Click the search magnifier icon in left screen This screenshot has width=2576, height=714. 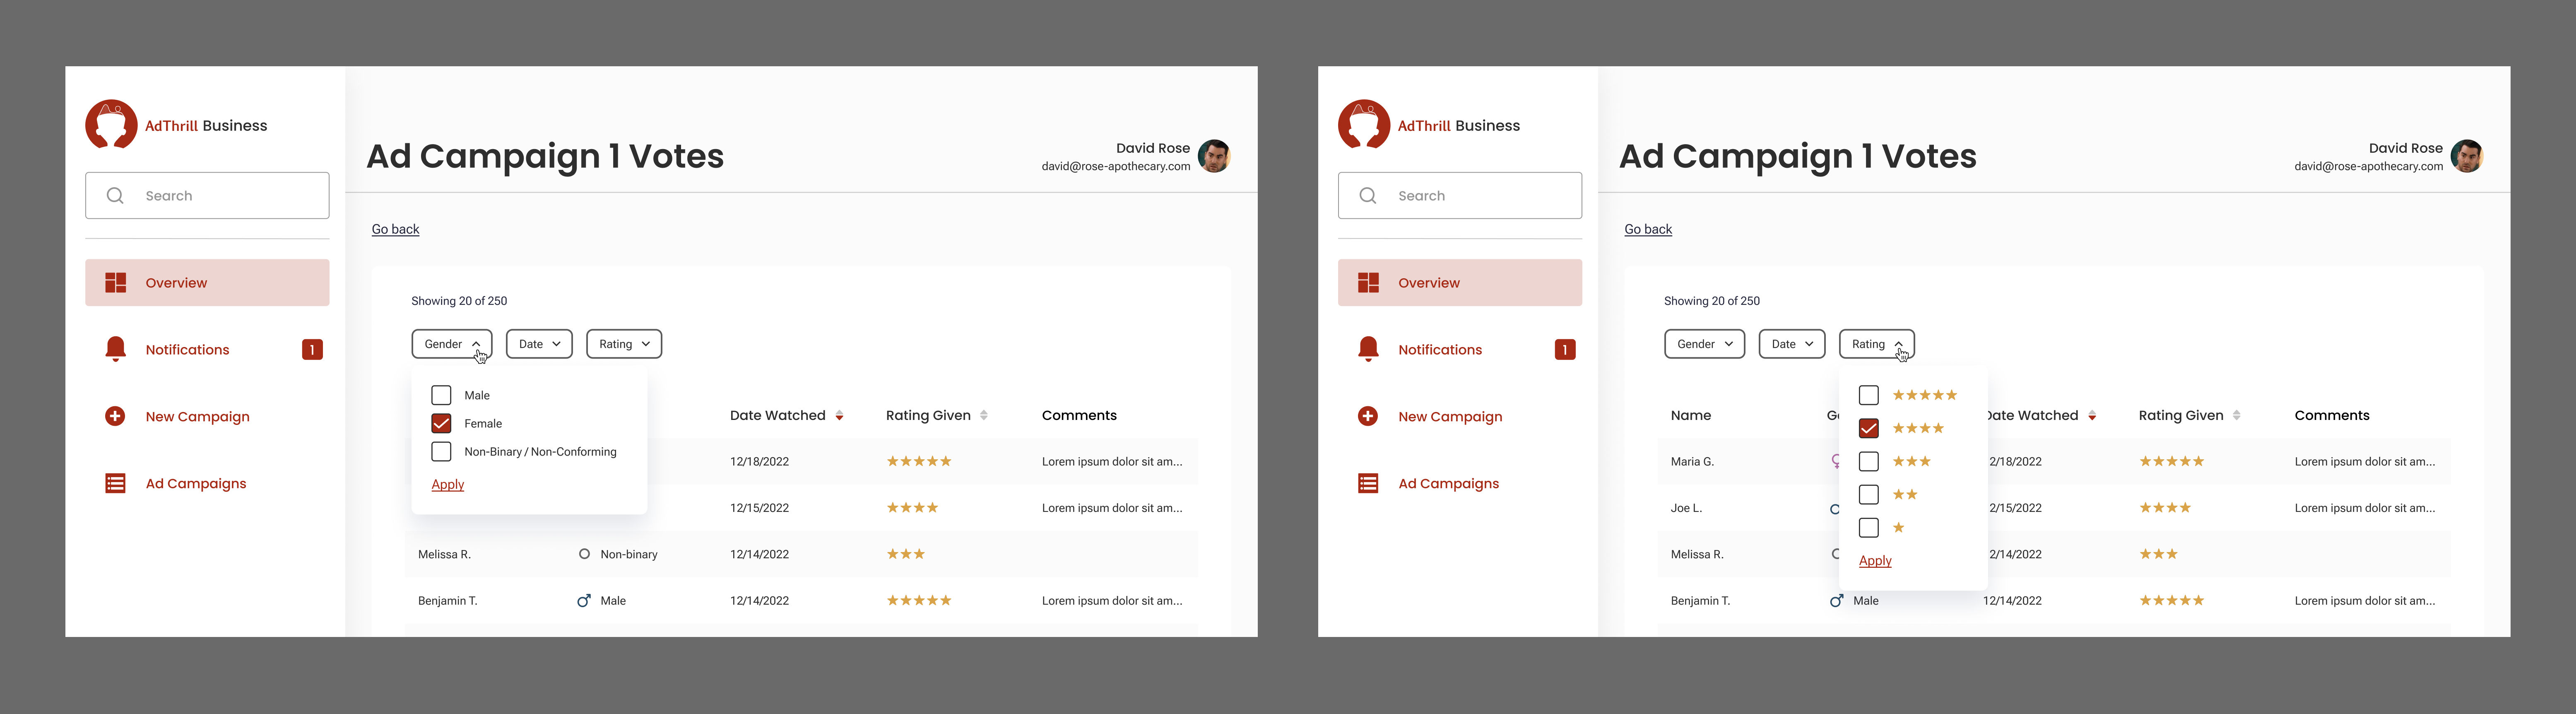(x=115, y=196)
